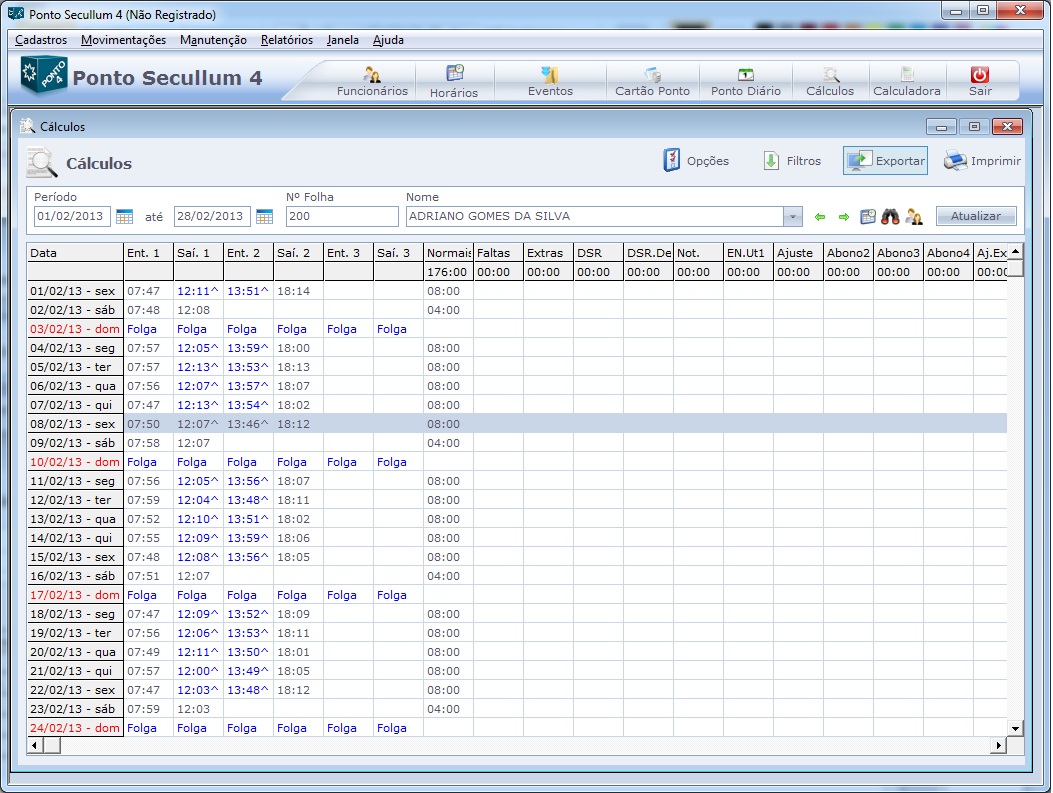Click the magnifier icon next to Cálculos heading

coord(42,163)
